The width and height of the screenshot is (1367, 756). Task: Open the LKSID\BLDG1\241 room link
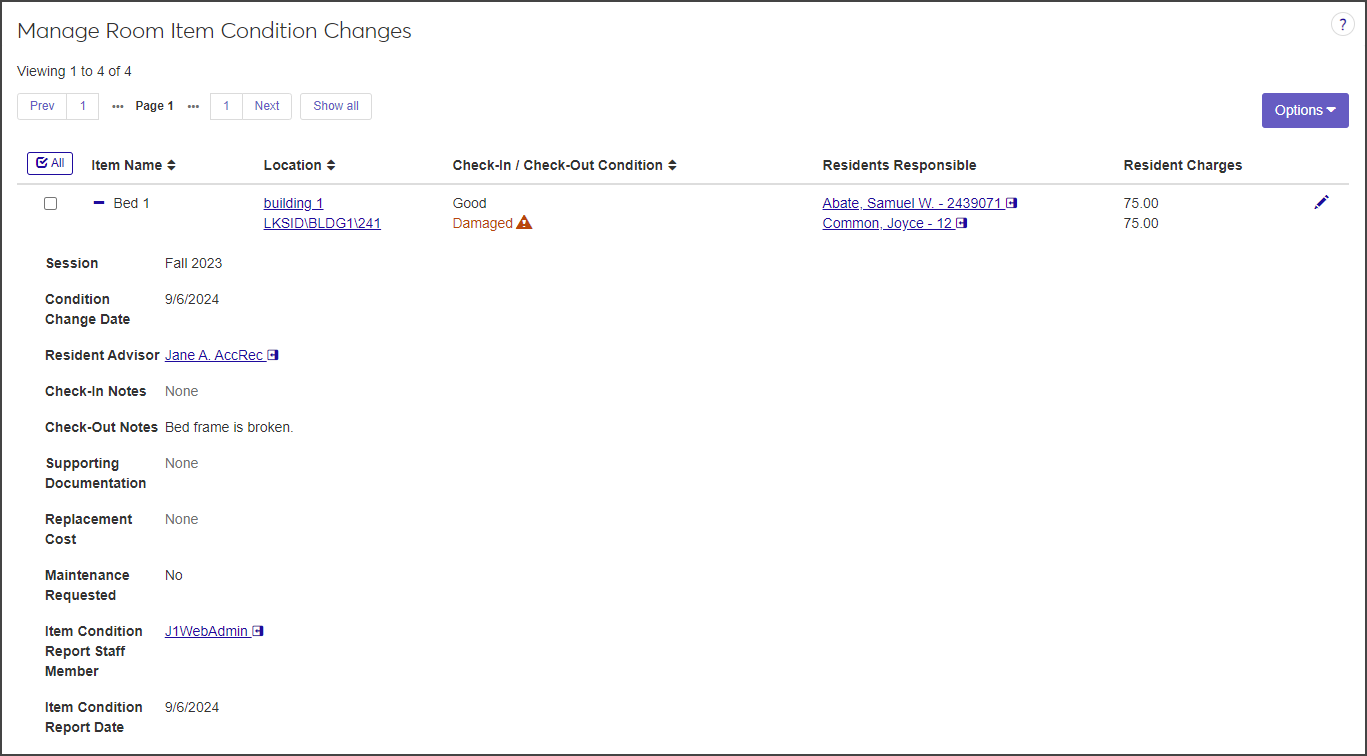pyautogui.click(x=322, y=223)
